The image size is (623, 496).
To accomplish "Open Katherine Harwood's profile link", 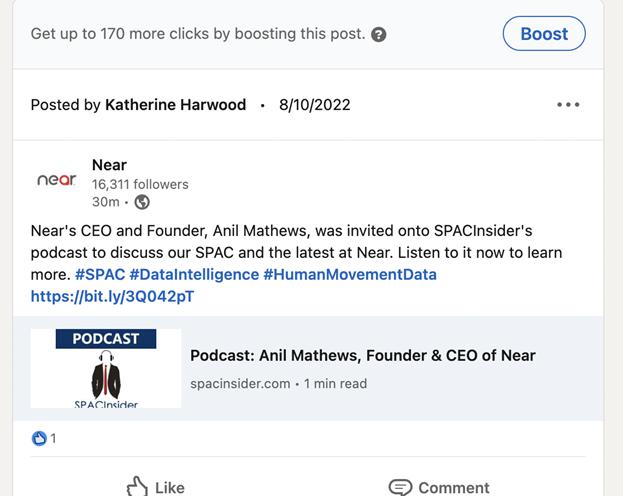I will [175, 105].
